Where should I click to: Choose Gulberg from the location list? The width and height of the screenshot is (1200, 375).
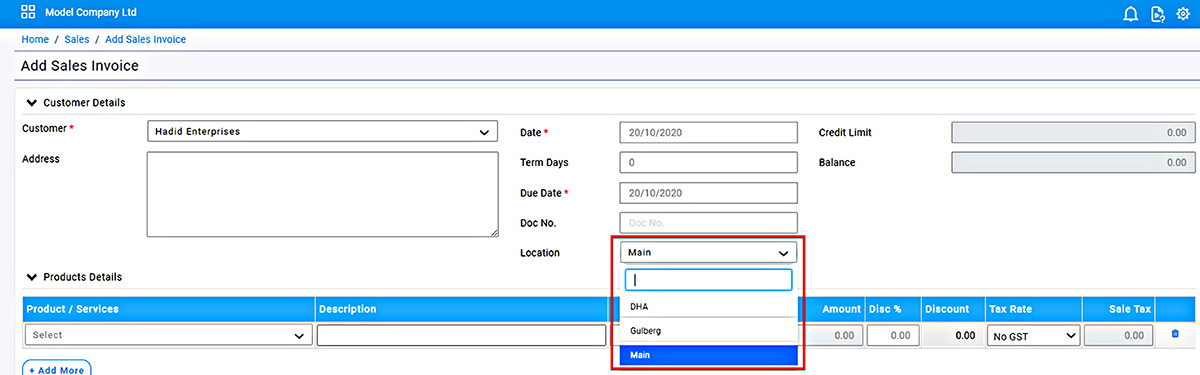(x=709, y=330)
